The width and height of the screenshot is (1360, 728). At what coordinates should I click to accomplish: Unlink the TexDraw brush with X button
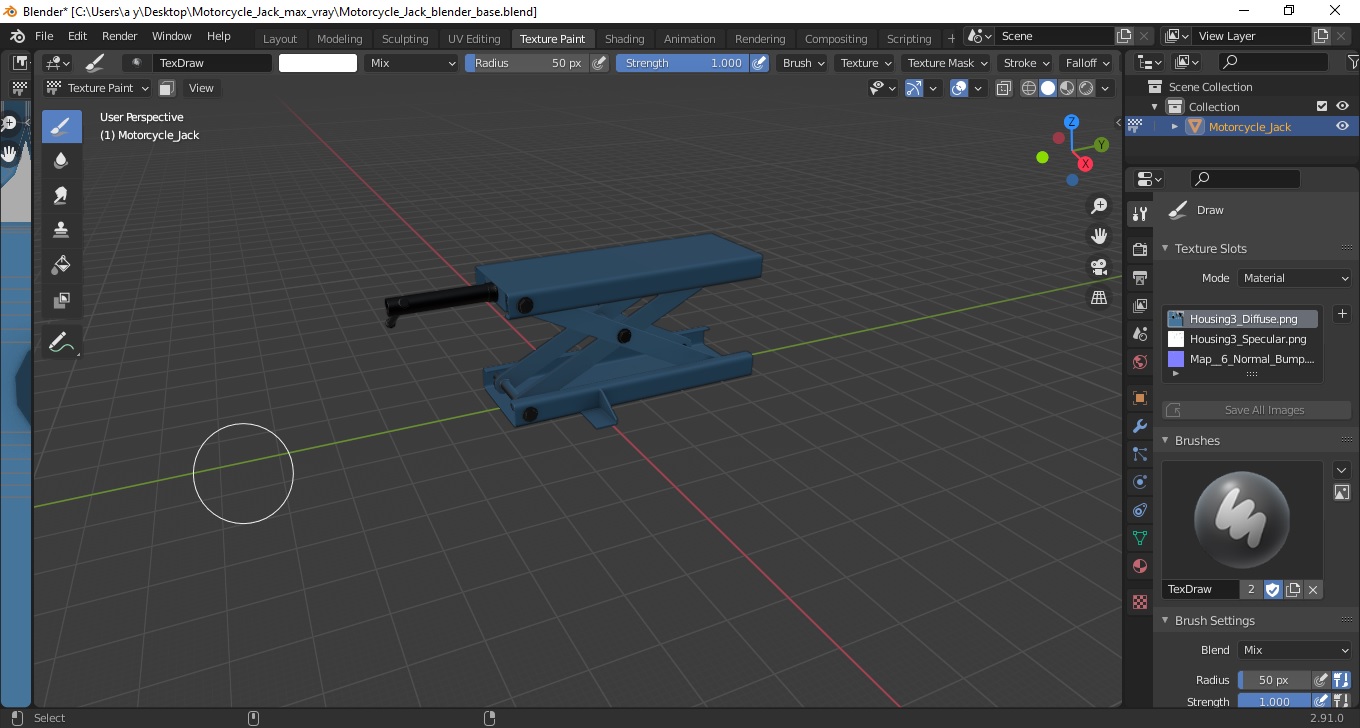(x=1313, y=589)
